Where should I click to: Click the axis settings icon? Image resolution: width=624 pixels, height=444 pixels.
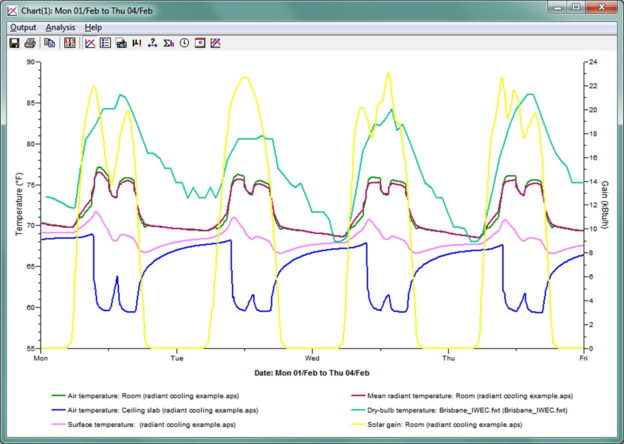[152, 44]
